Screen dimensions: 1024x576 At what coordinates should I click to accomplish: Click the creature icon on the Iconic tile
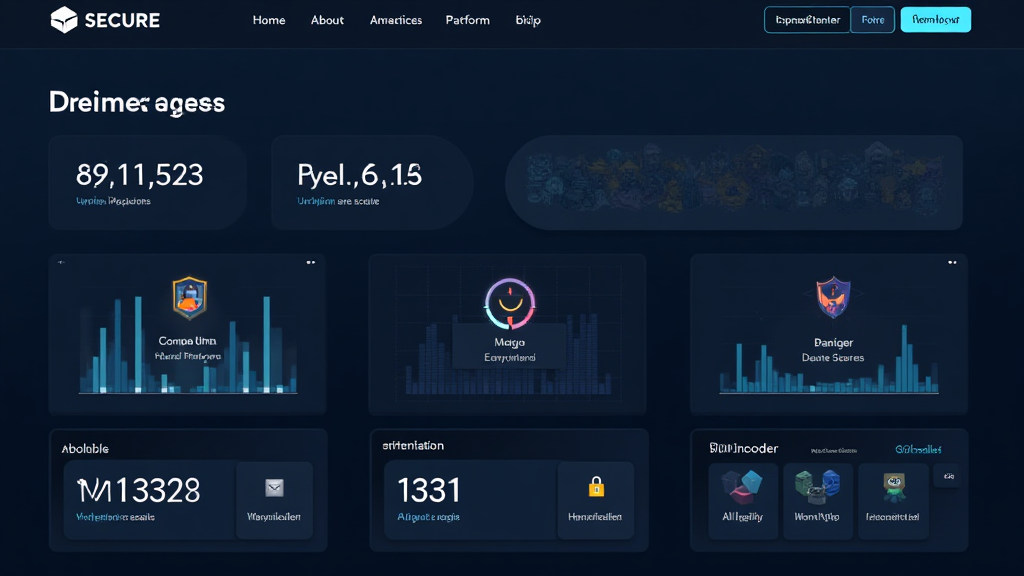pyautogui.click(x=892, y=488)
